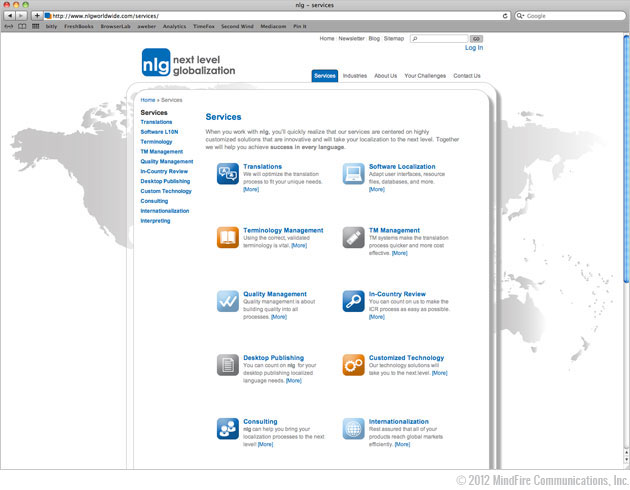Click More under Desktop Publishing
The image size is (630, 490).
click(294, 381)
